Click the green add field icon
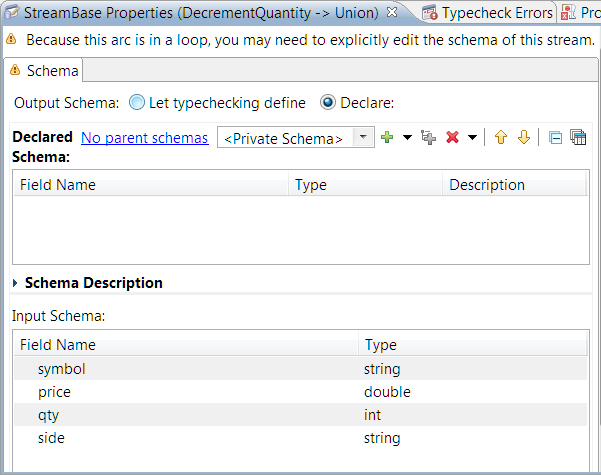This screenshot has height=475, width=601. [388, 137]
